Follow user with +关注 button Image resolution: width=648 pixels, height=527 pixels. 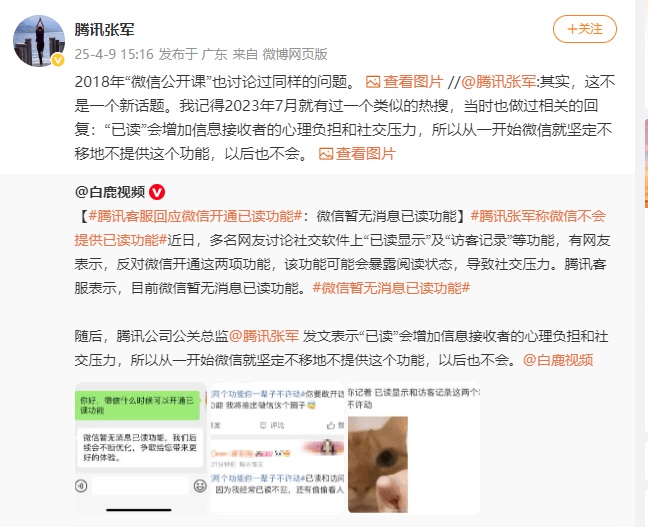[585, 29]
